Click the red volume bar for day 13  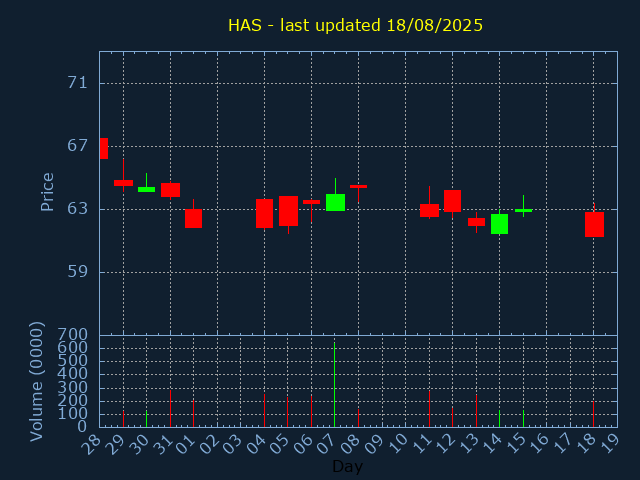coord(476,411)
